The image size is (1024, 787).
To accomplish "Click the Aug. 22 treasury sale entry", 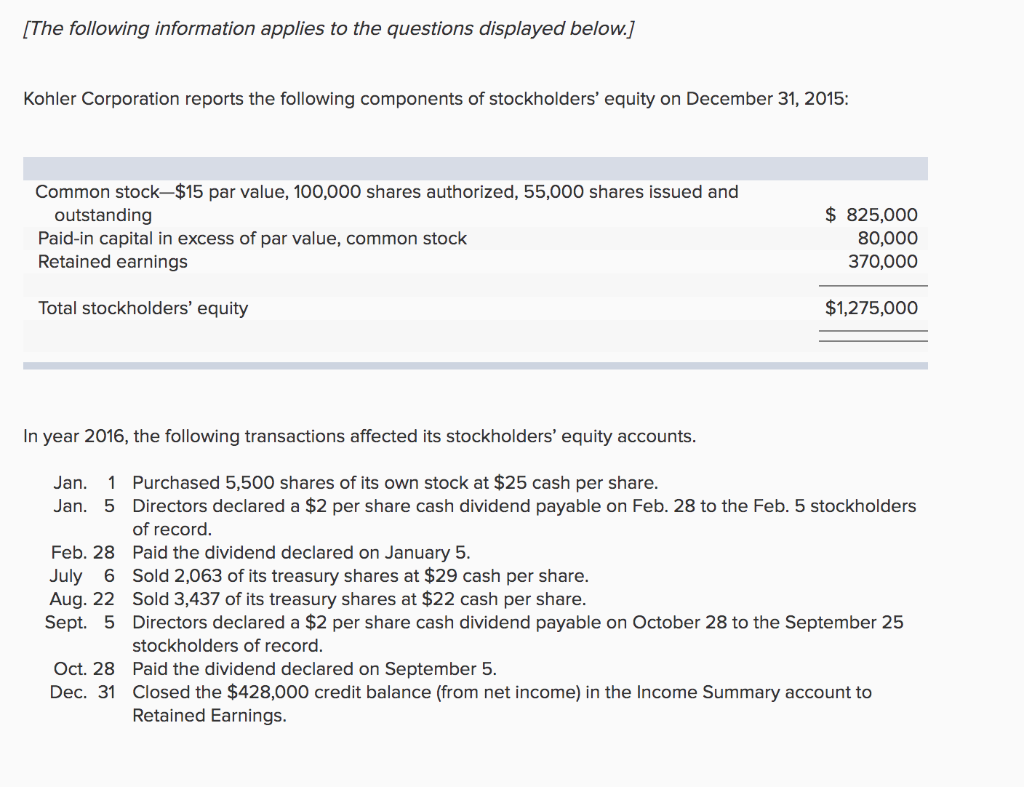I will [x=359, y=599].
